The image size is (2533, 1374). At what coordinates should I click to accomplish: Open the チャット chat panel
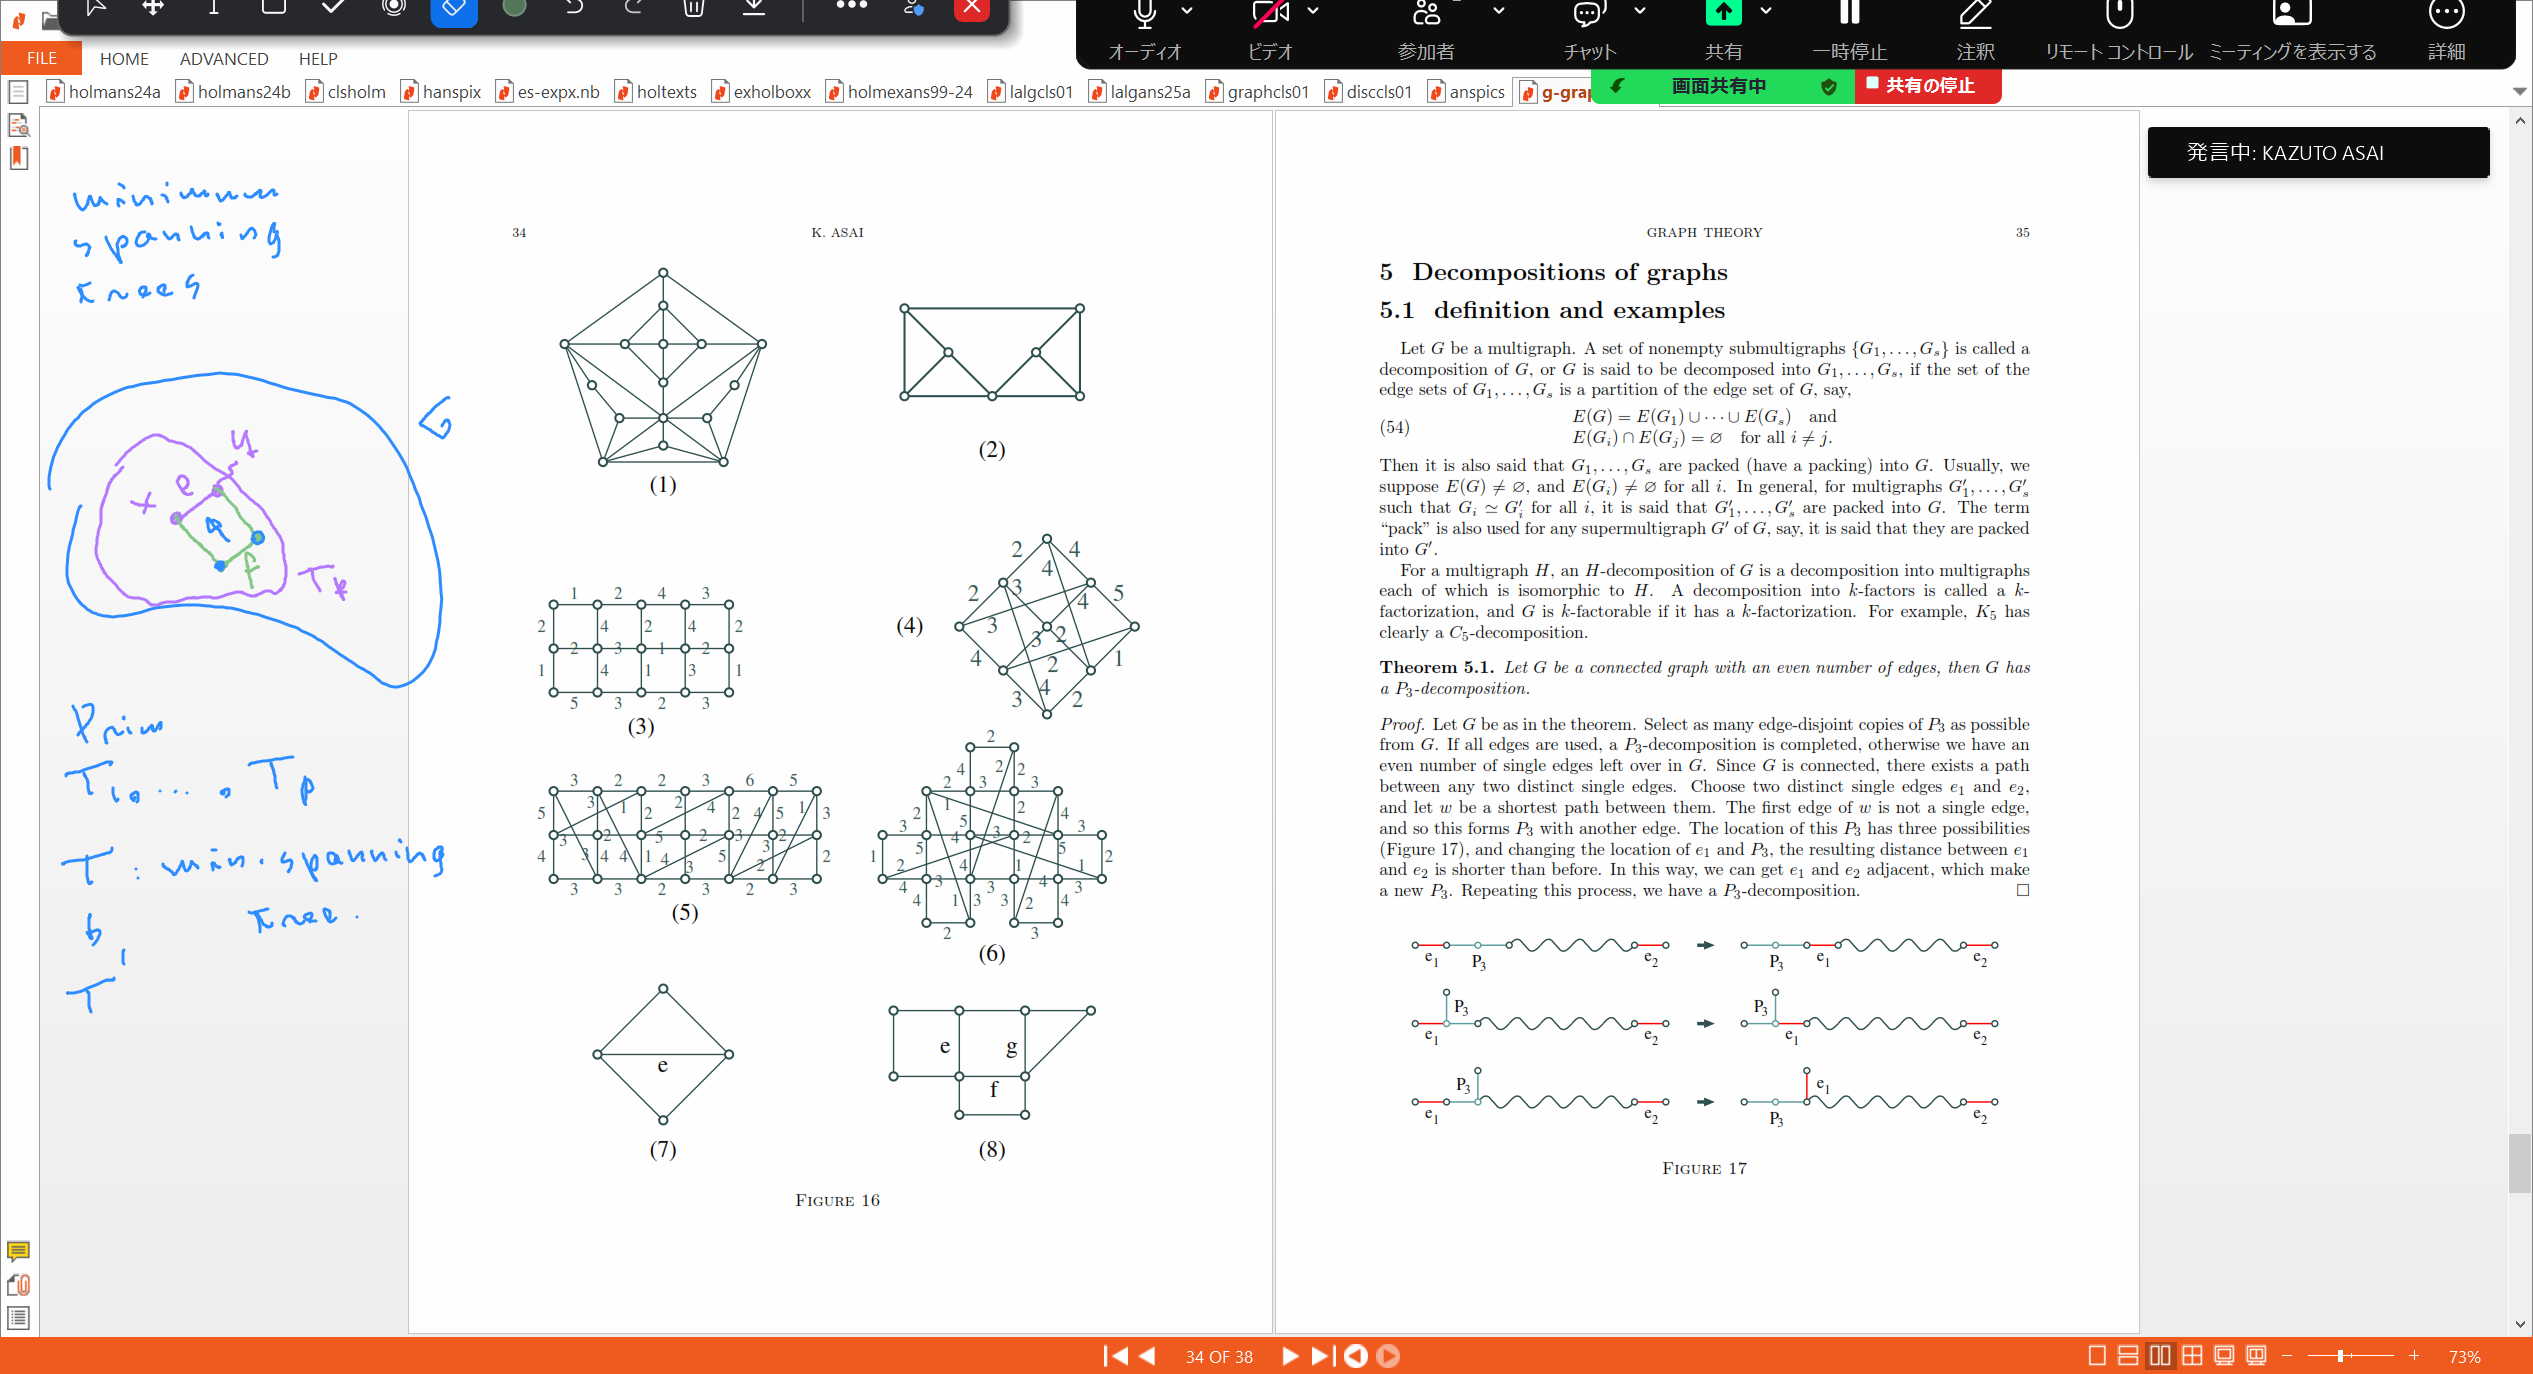[1589, 30]
